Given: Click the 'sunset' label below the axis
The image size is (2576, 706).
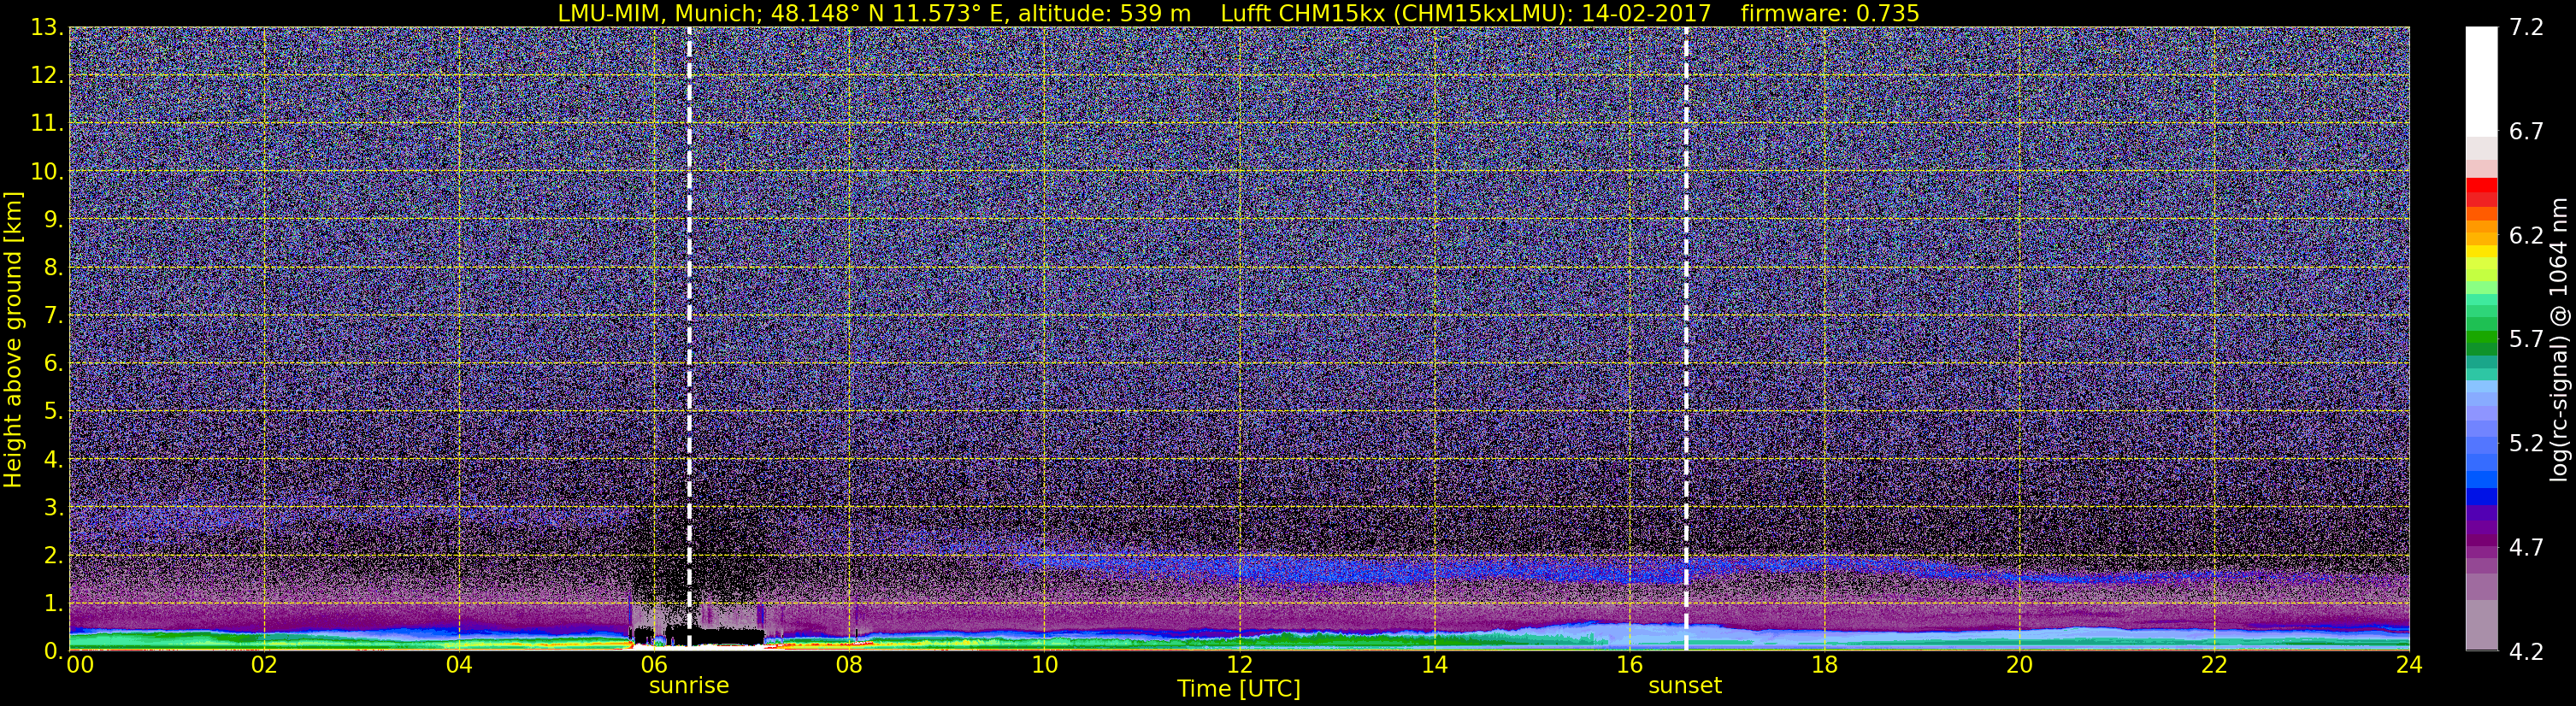Looking at the screenshot, I should (x=1685, y=686).
